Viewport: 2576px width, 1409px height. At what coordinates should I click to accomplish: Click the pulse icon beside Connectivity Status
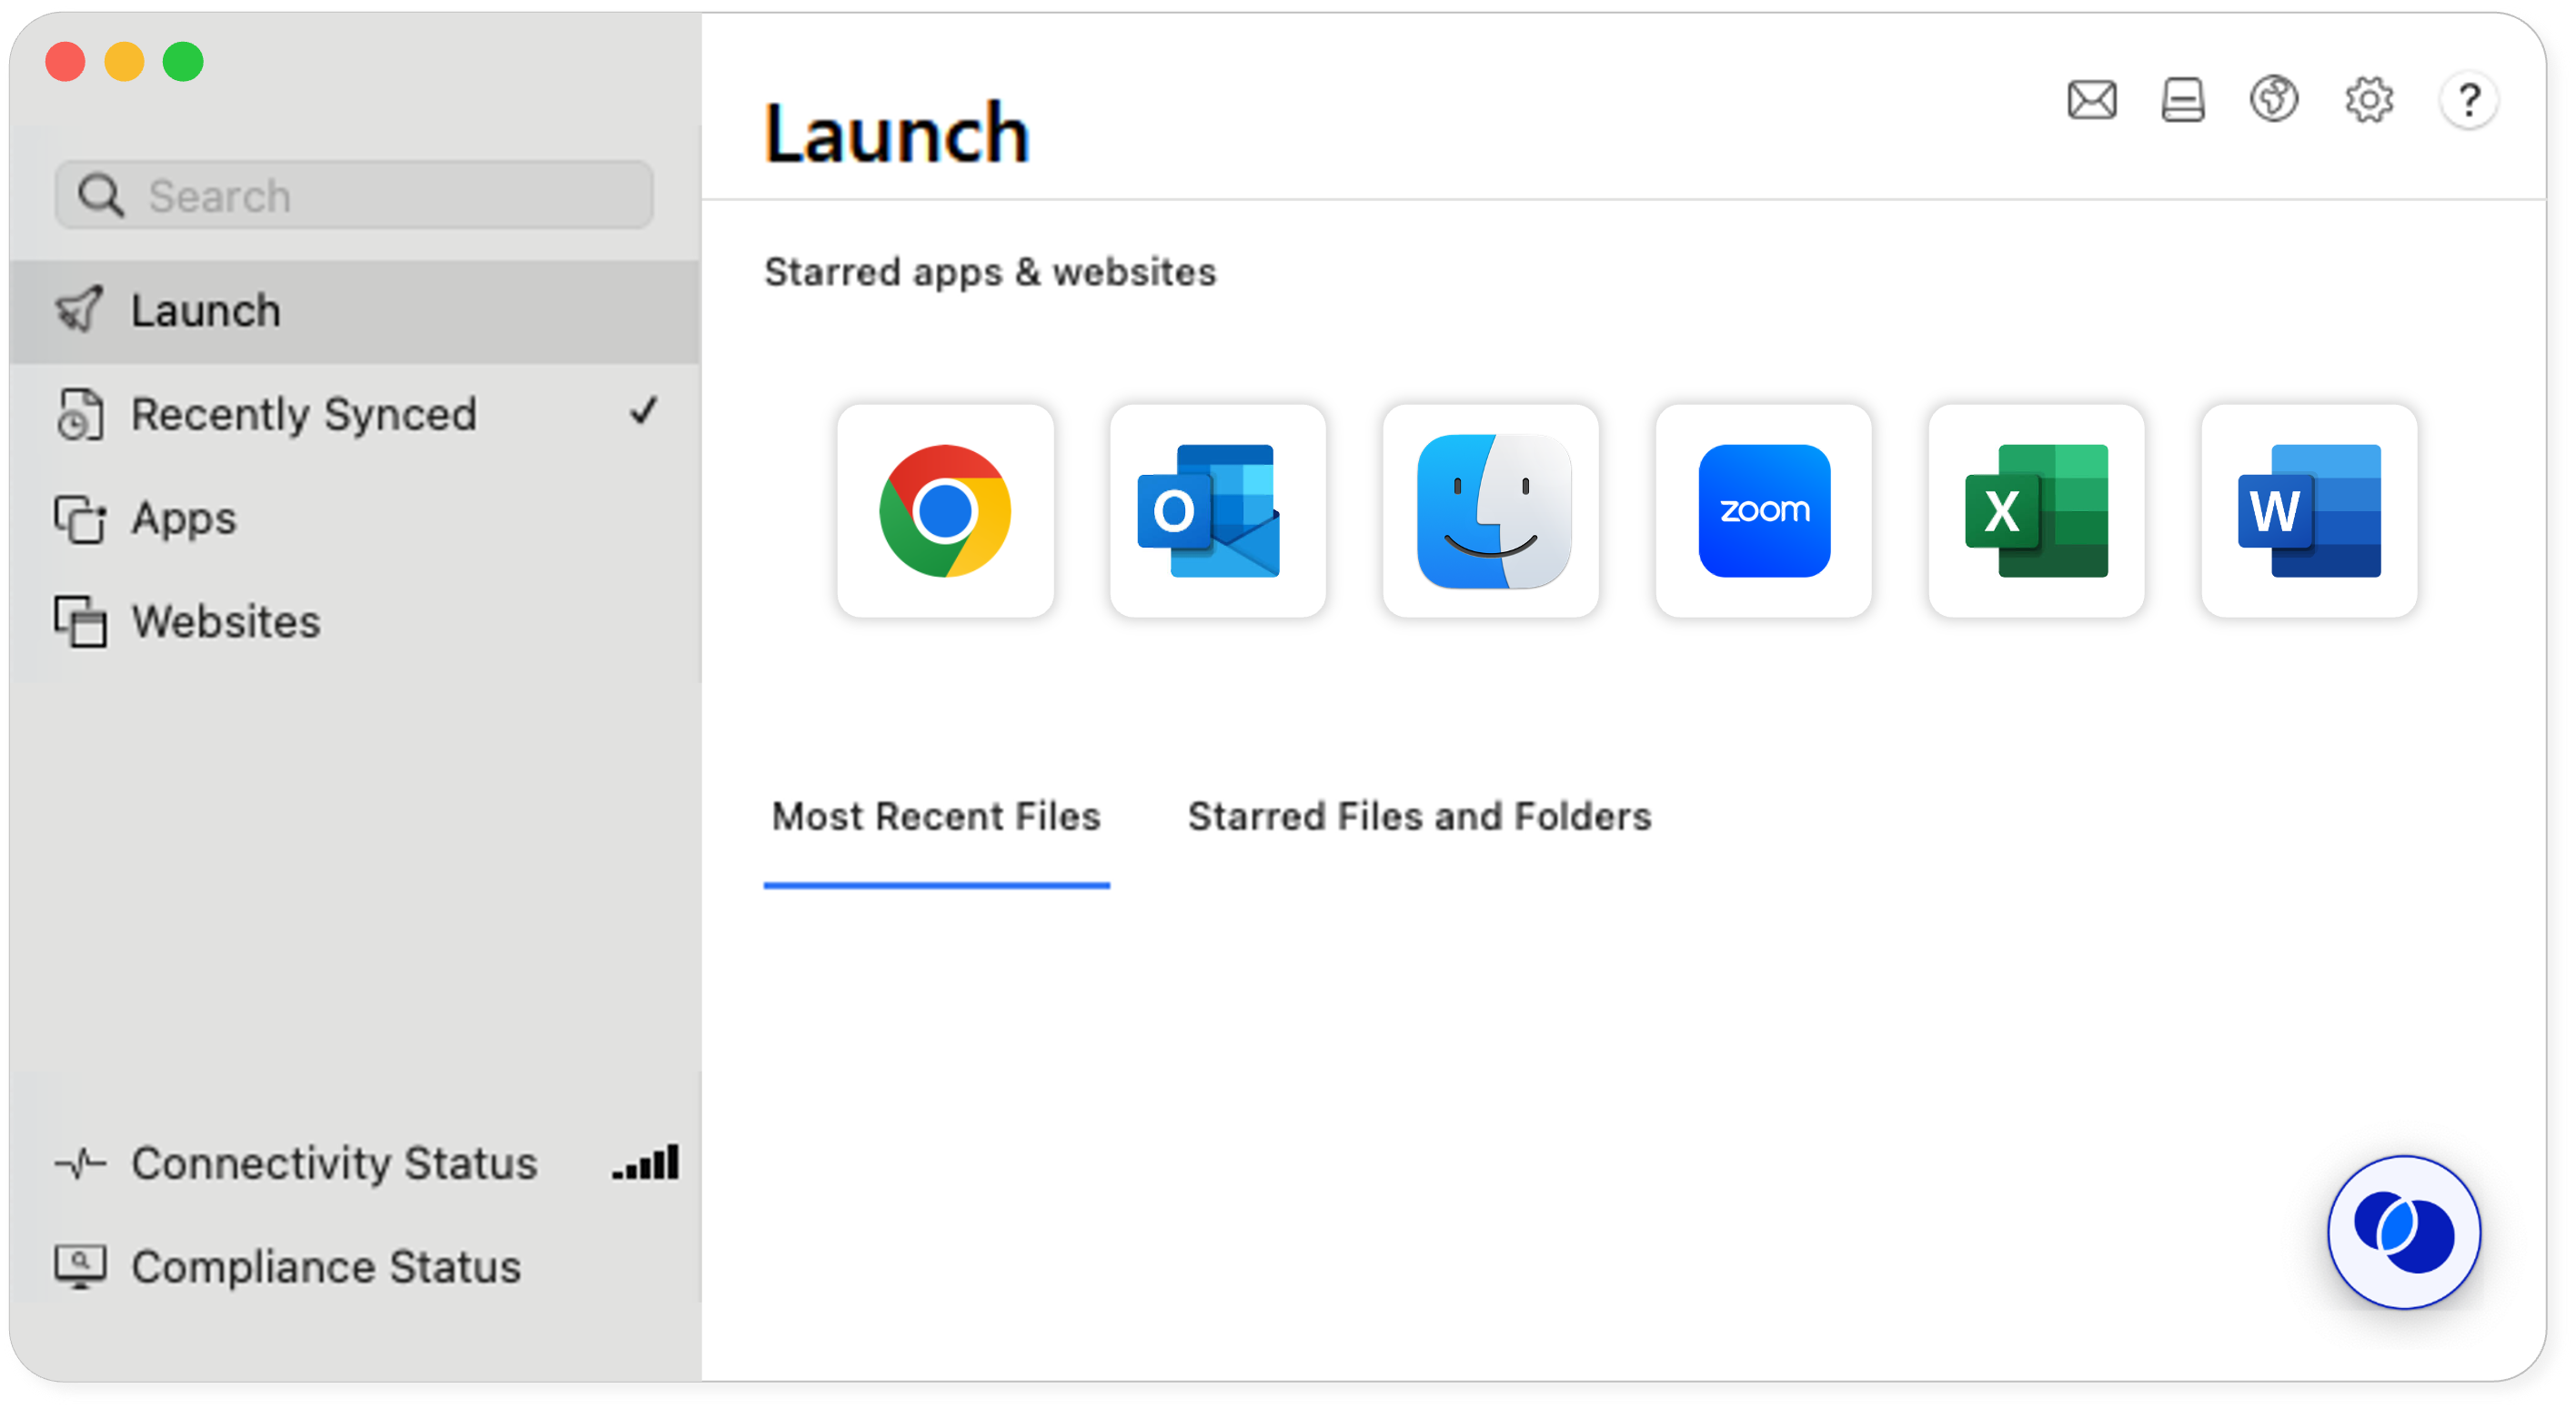80,1164
